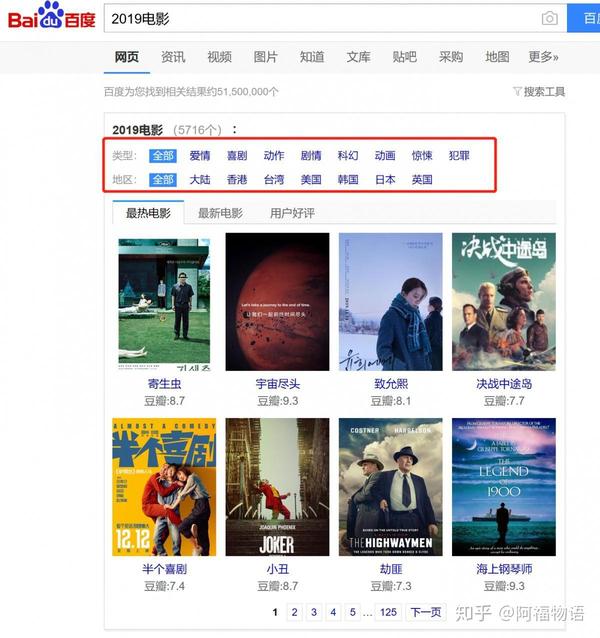Click the blue Baidu search button
The height and width of the screenshot is (638, 600).
pos(583,18)
